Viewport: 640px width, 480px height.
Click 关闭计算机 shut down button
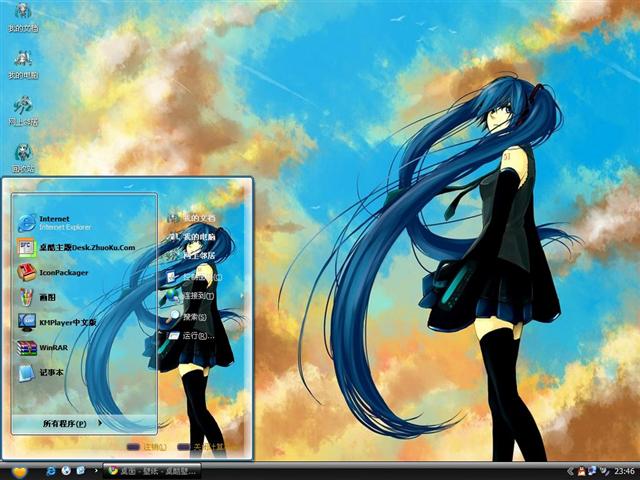(x=202, y=447)
